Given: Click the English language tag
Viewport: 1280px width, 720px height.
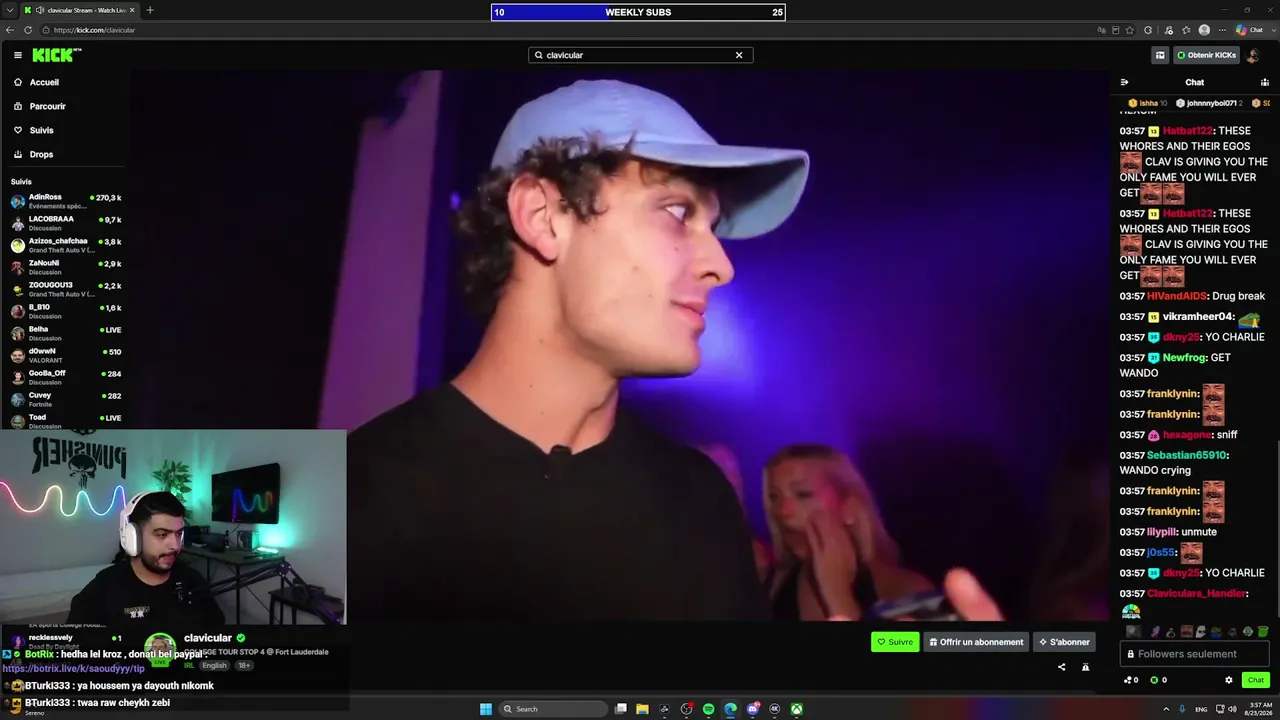Looking at the screenshot, I should pos(215,666).
